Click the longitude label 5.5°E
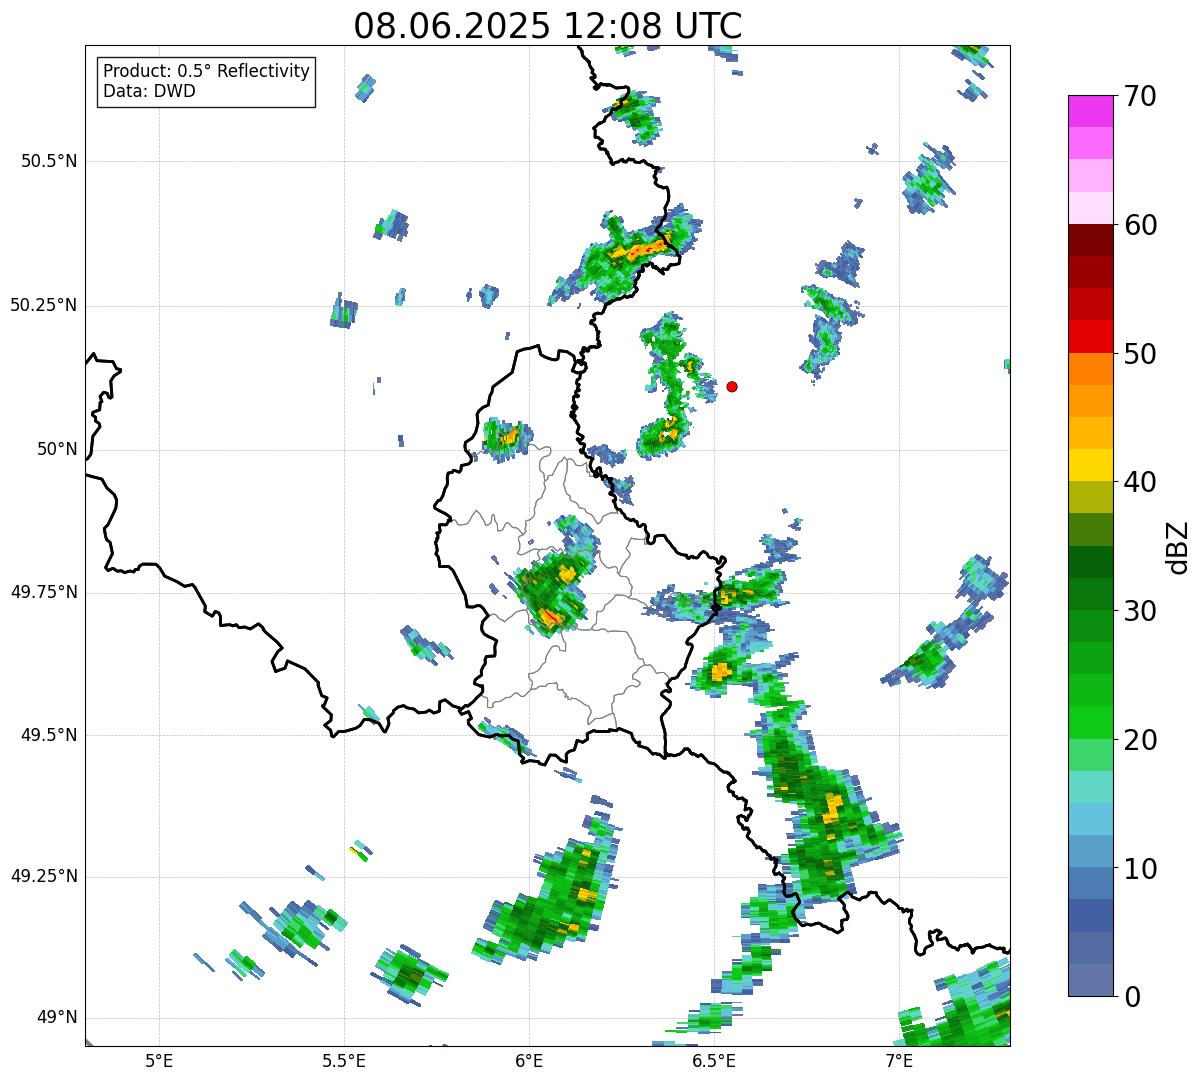Viewport: 1202px width, 1081px height. coord(344,1060)
